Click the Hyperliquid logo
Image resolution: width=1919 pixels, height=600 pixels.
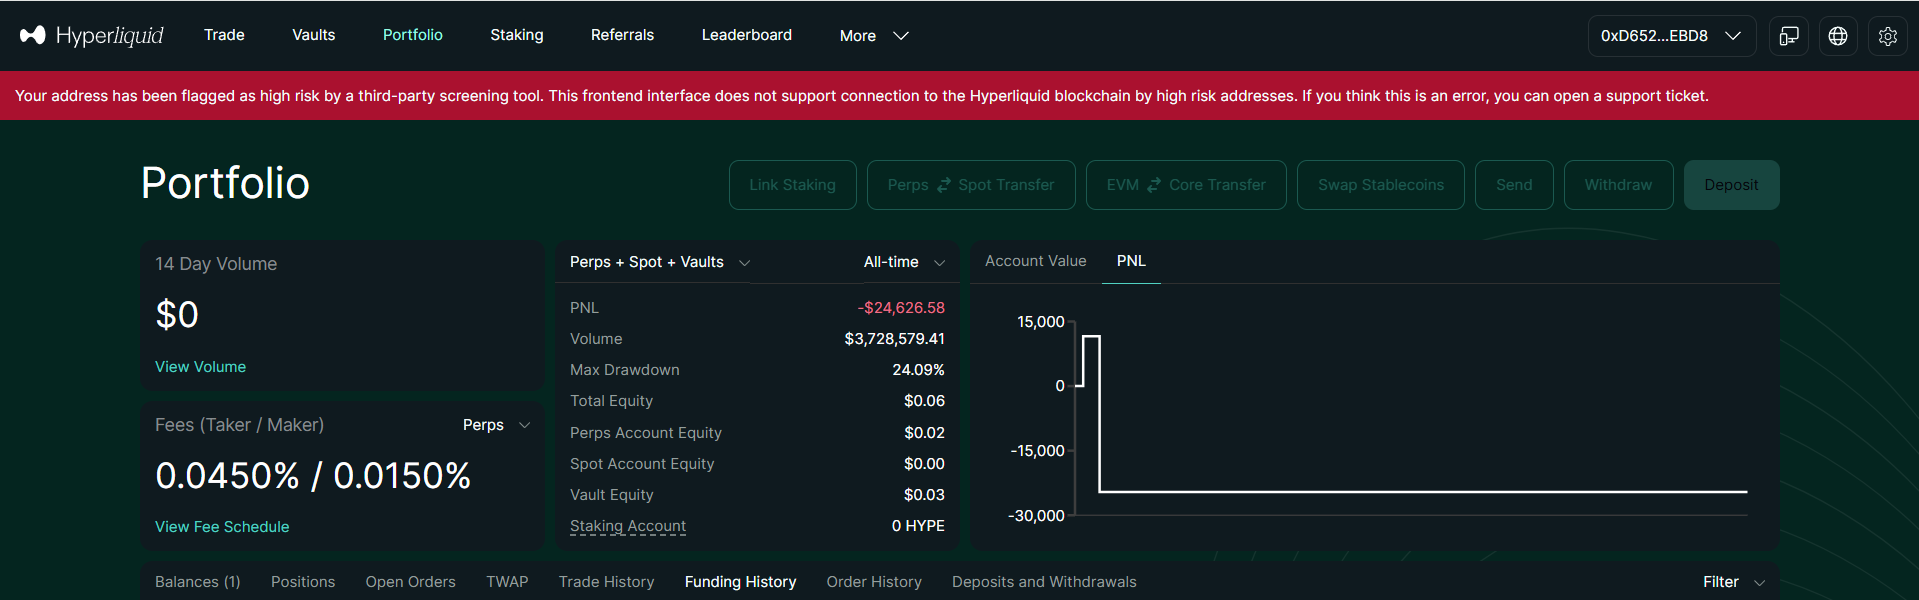(90, 35)
